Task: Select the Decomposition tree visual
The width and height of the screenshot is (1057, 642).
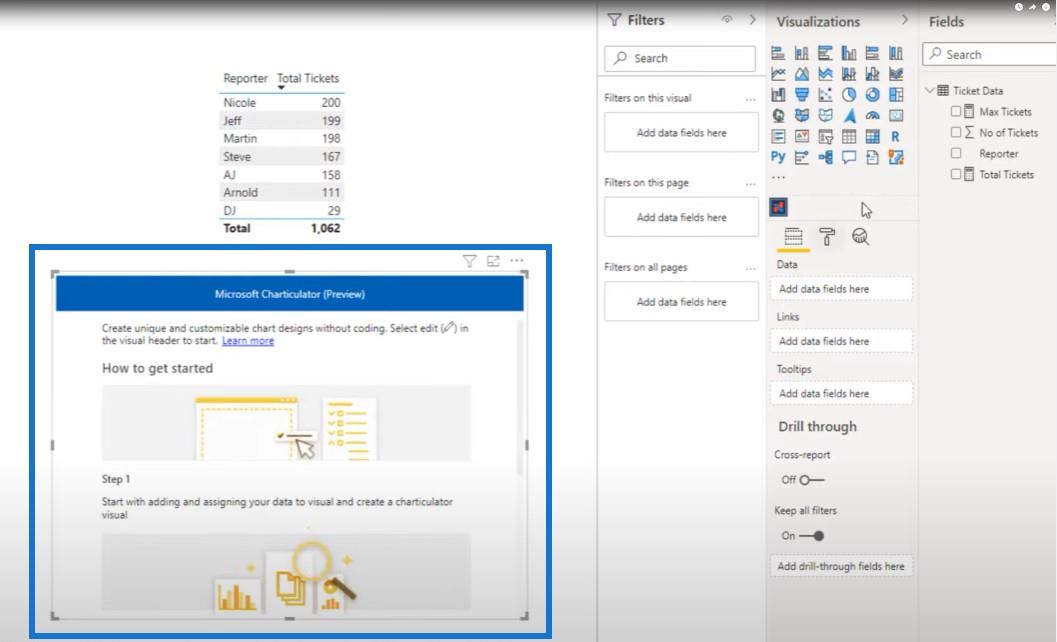Action: (x=825, y=157)
